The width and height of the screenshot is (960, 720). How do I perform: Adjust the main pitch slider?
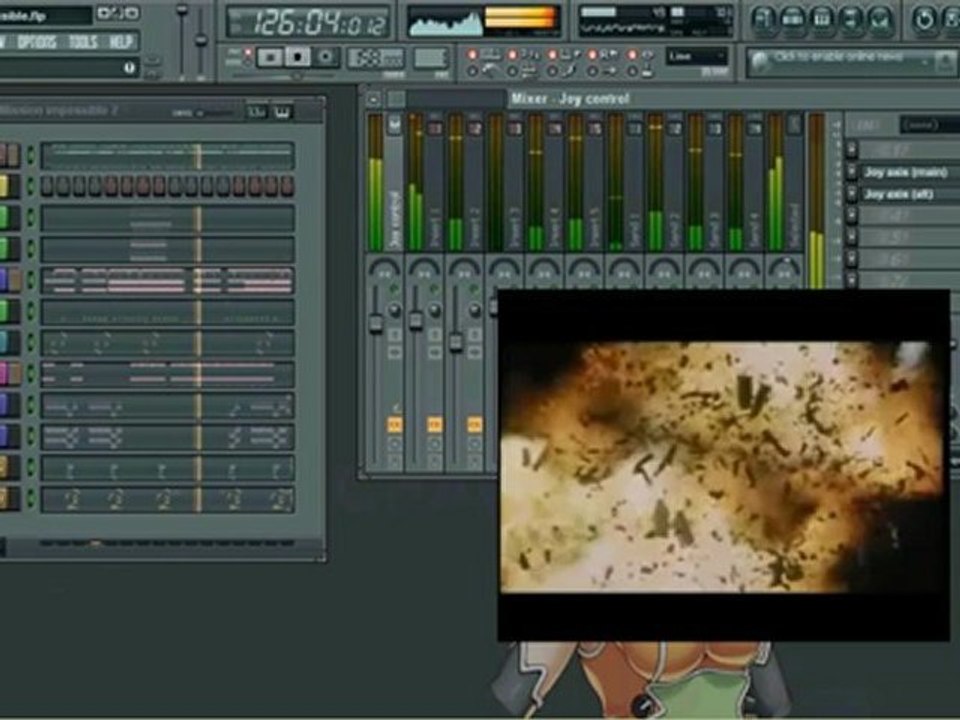click(x=201, y=40)
